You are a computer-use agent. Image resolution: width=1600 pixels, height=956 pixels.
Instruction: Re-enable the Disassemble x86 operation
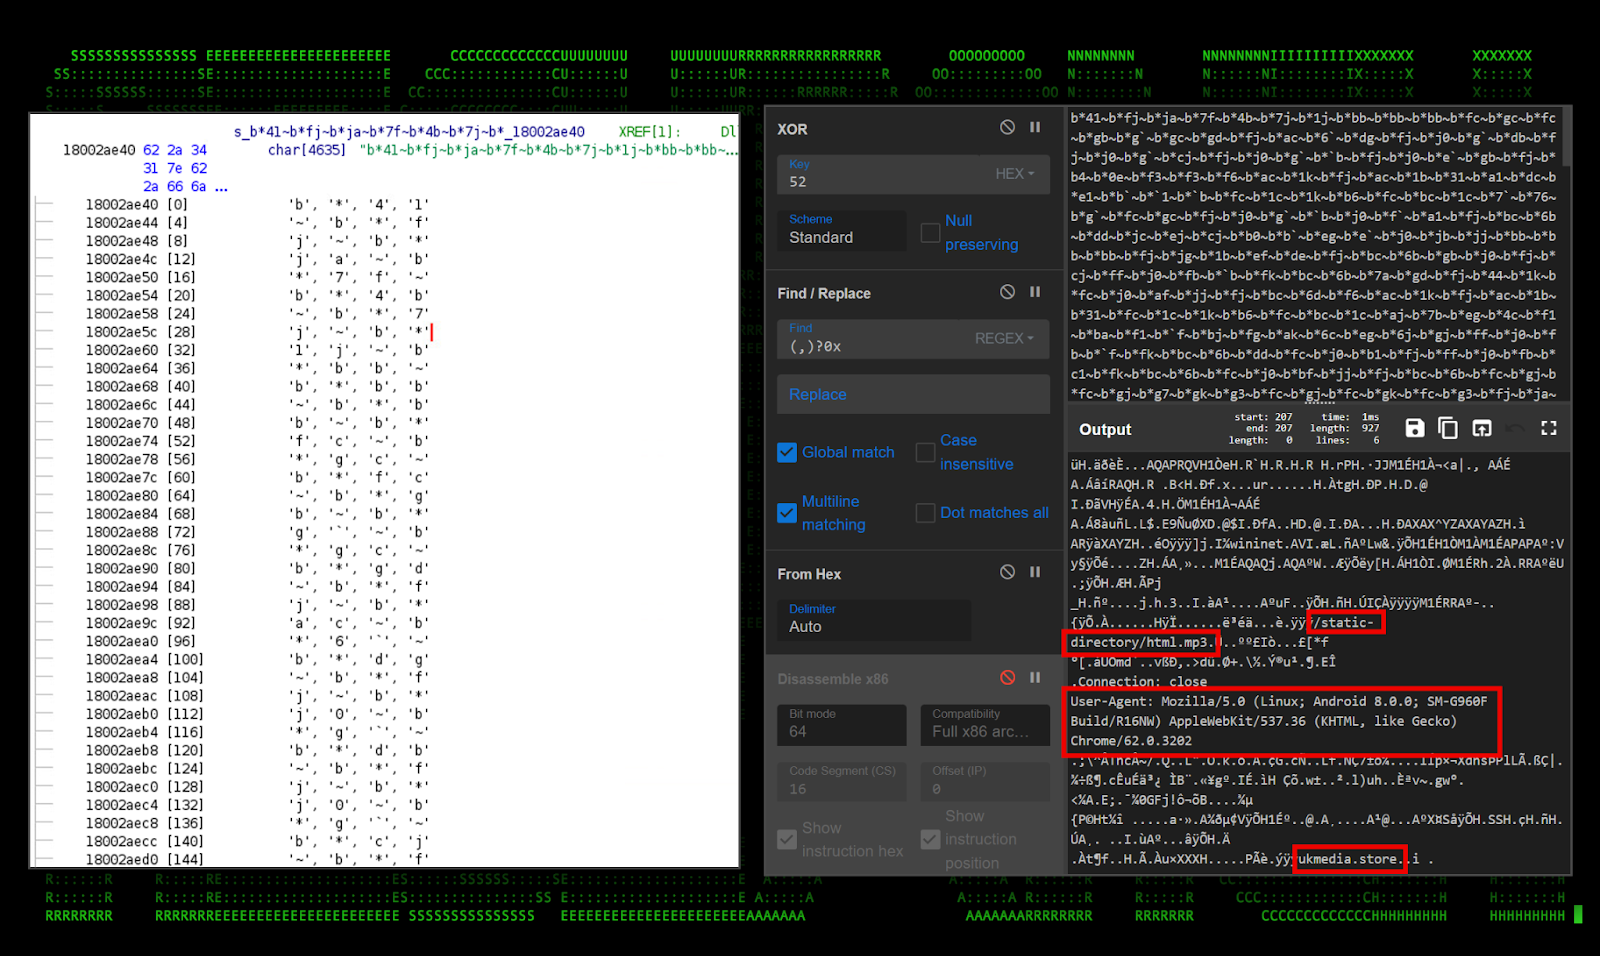(x=1007, y=678)
